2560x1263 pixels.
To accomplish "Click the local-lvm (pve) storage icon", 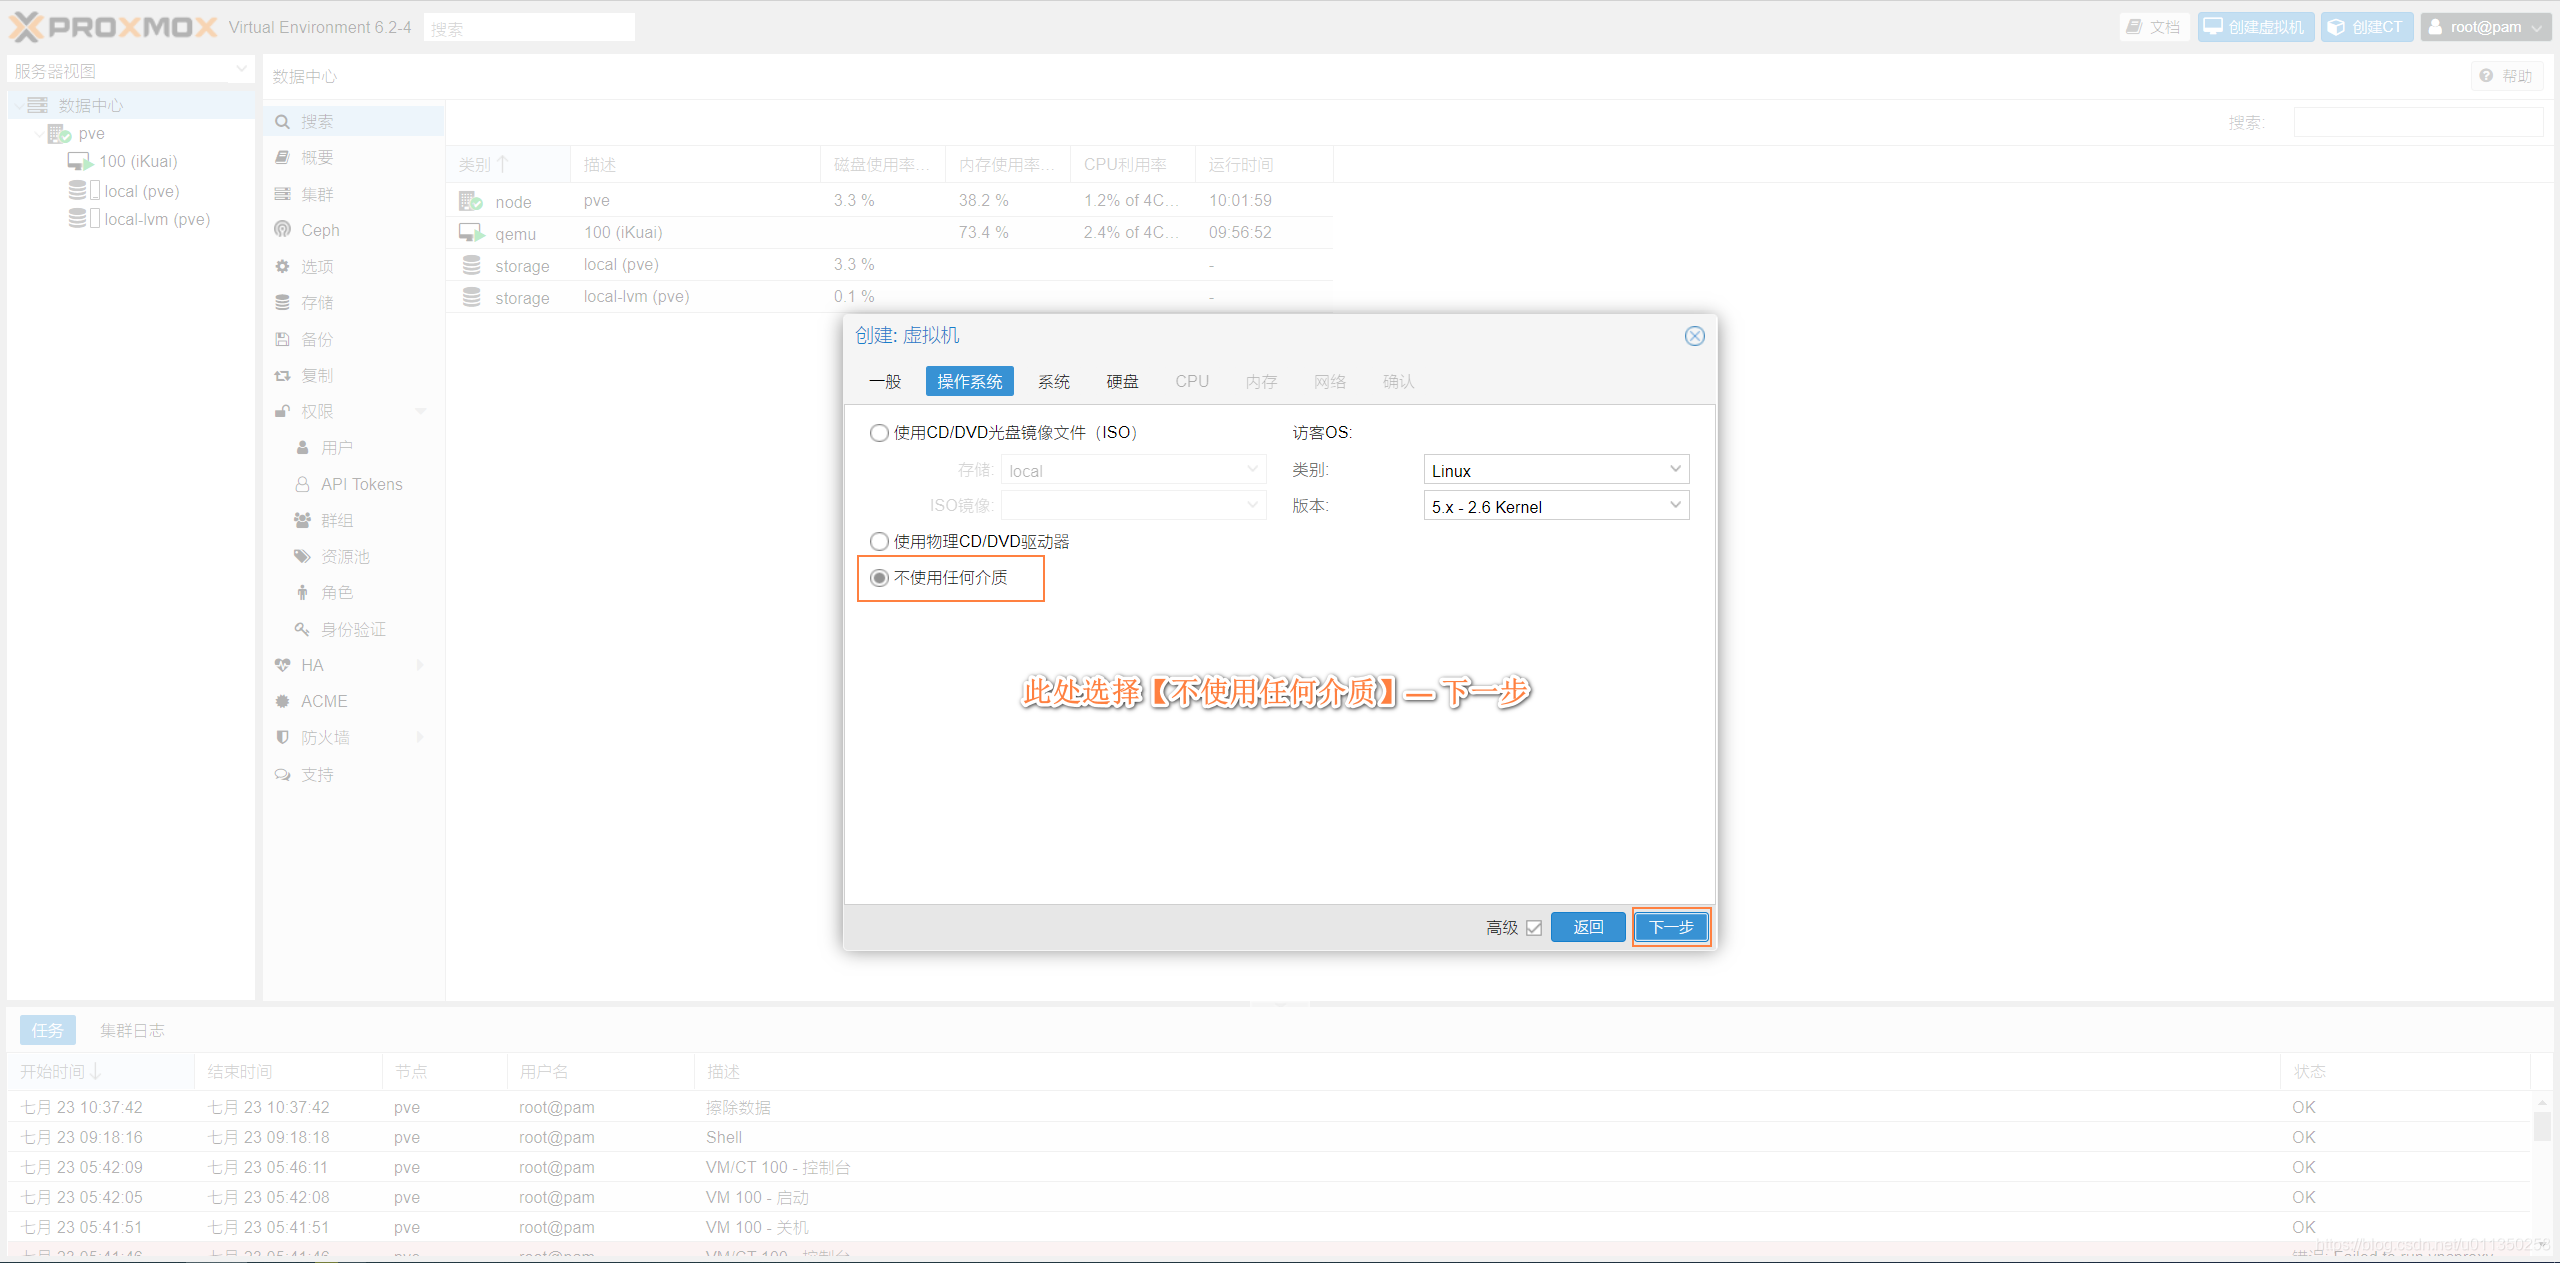I will (x=78, y=219).
